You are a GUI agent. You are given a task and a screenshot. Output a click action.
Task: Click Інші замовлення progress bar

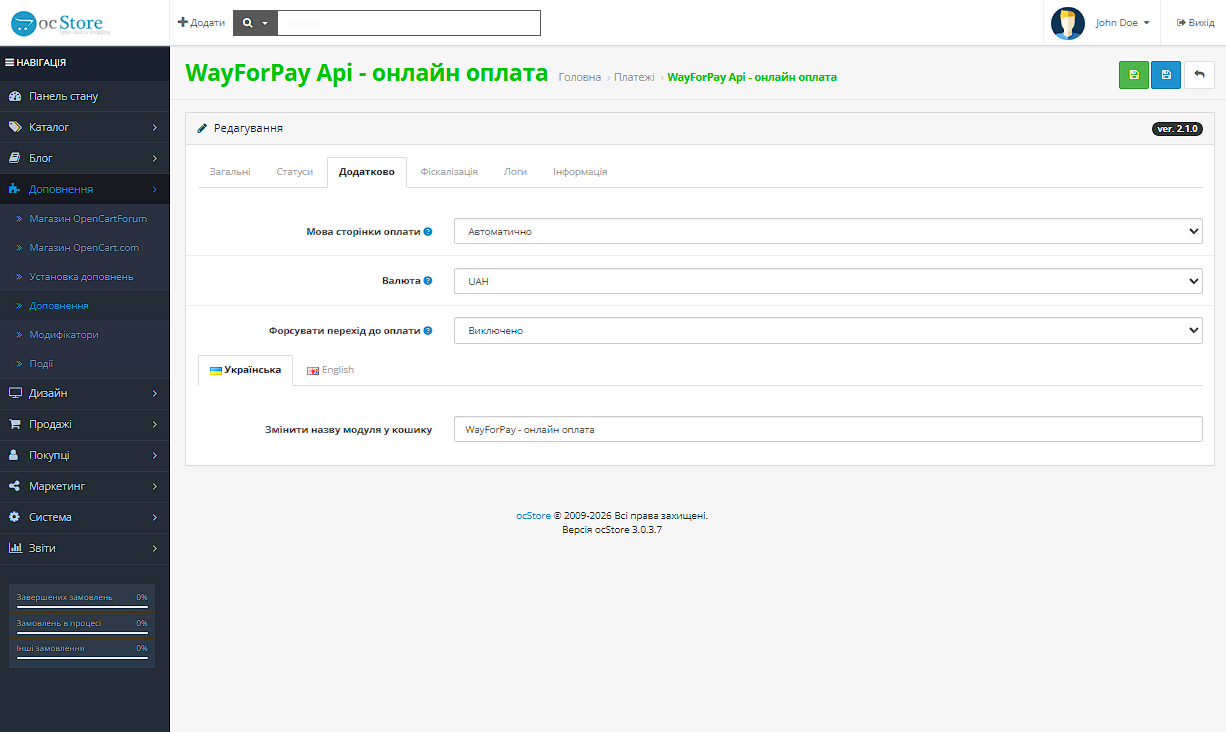click(82, 657)
